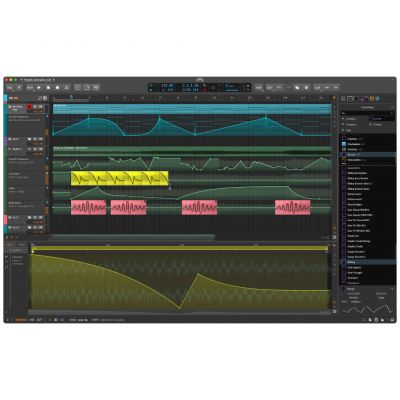Click the arranger horizontal scrollbar
This screenshot has height=400, width=400.
(x=133, y=236)
